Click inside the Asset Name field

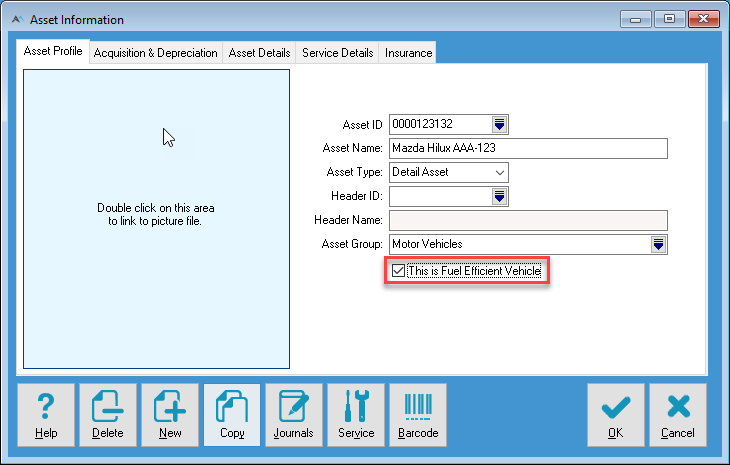[x=527, y=148]
